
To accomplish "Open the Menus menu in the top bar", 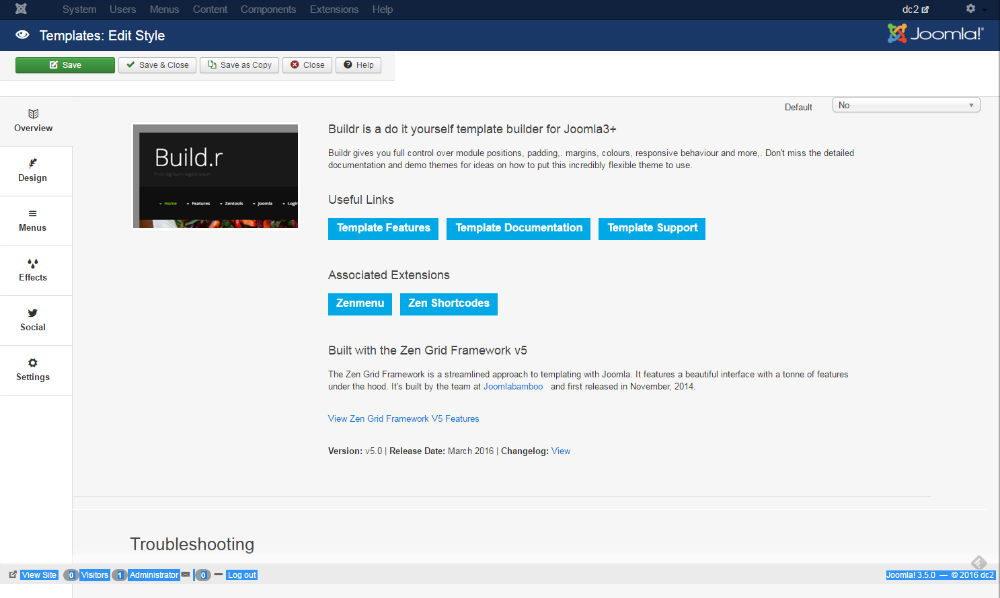I will coord(164,10).
